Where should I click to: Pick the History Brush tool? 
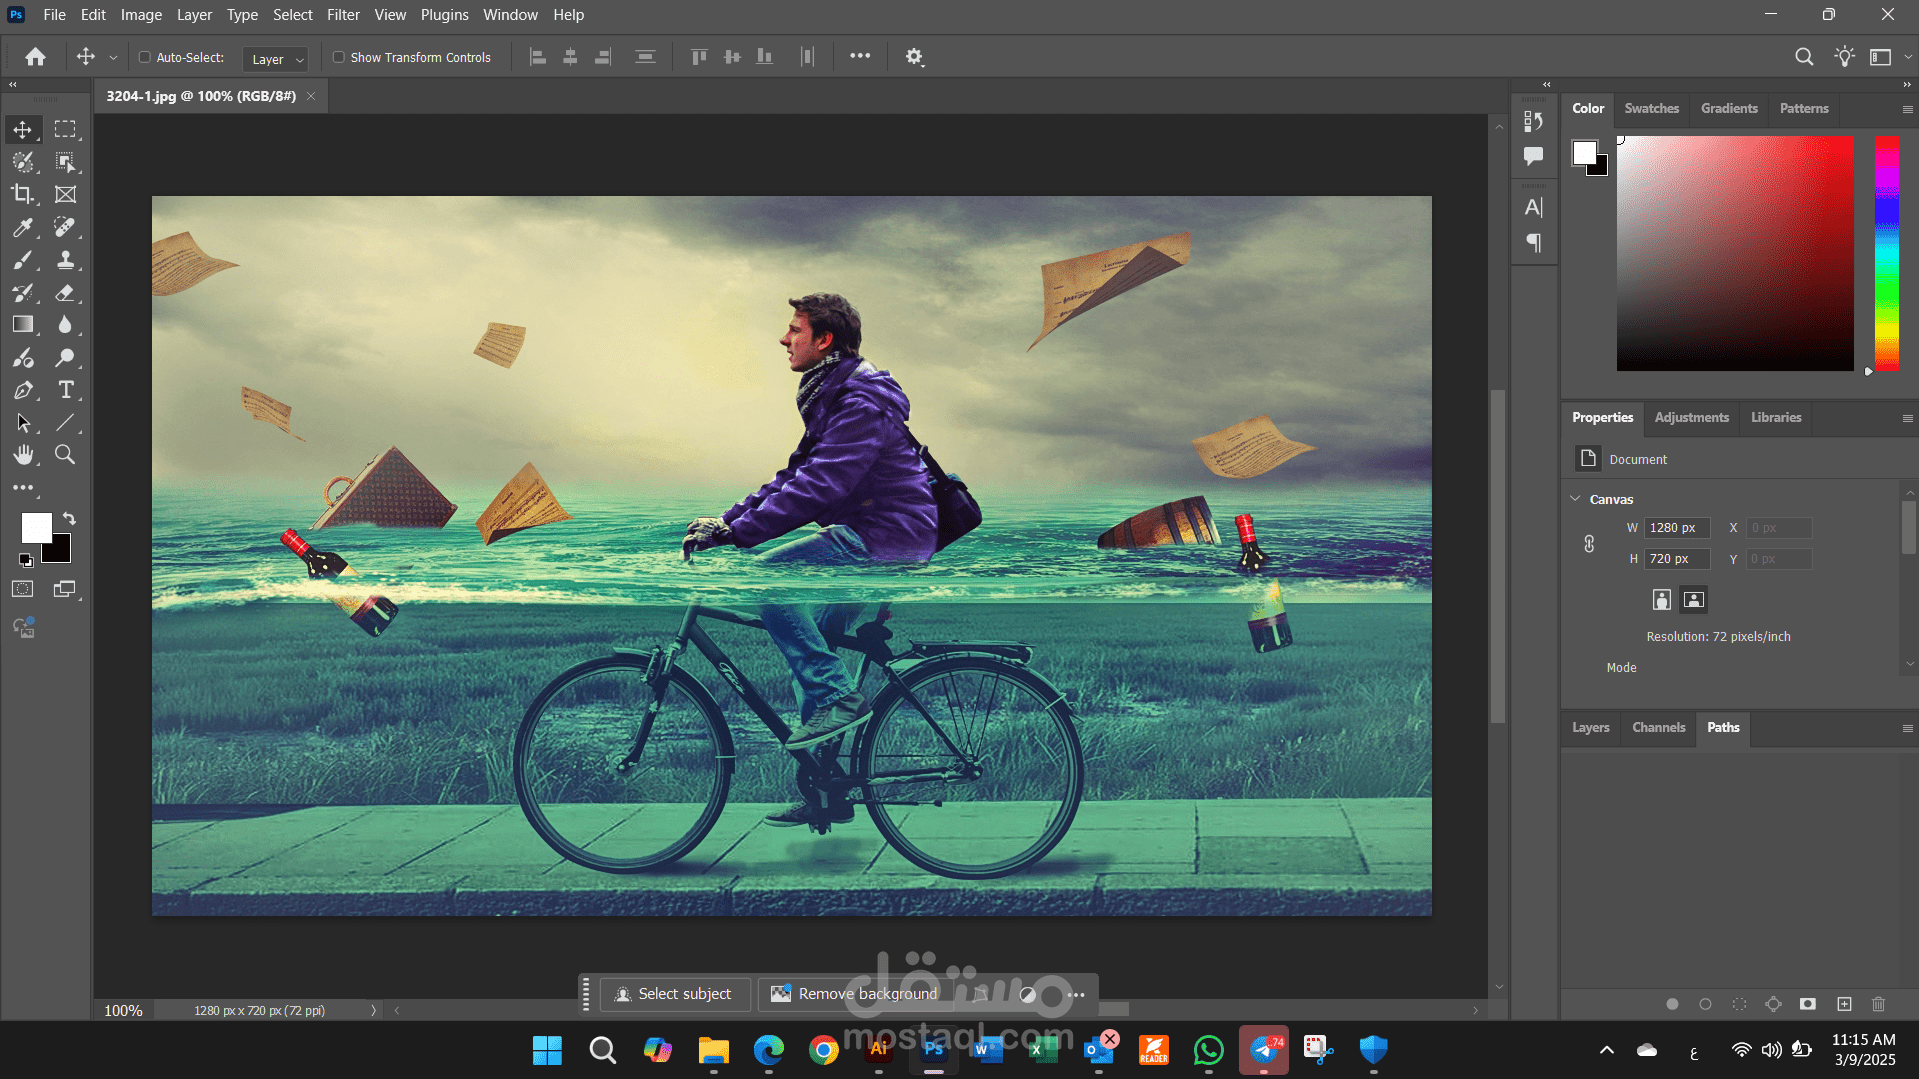click(22, 292)
